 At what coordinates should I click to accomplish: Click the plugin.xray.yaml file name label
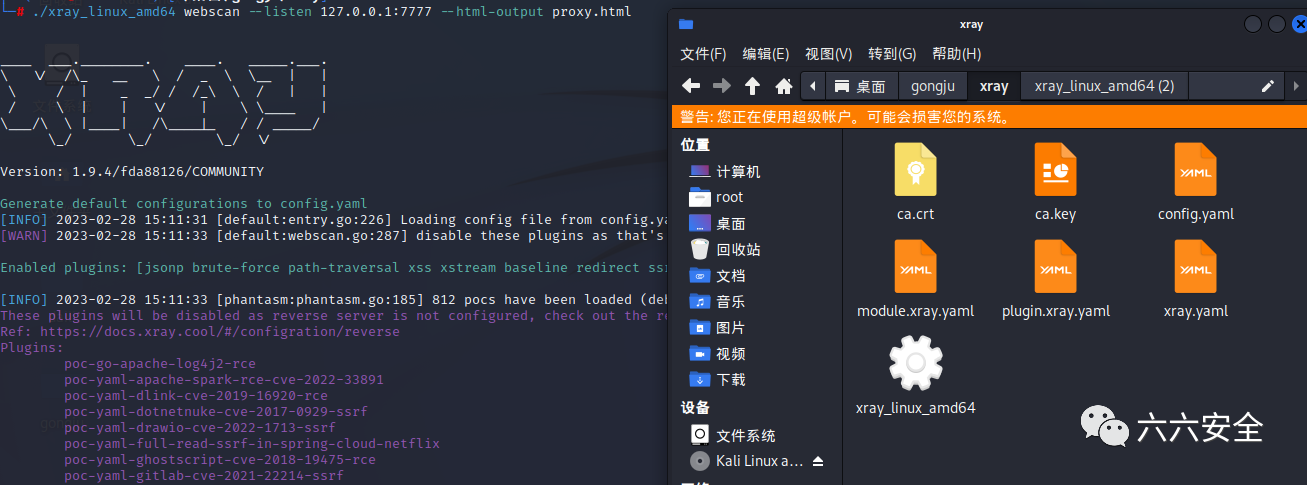click(1056, 311)
